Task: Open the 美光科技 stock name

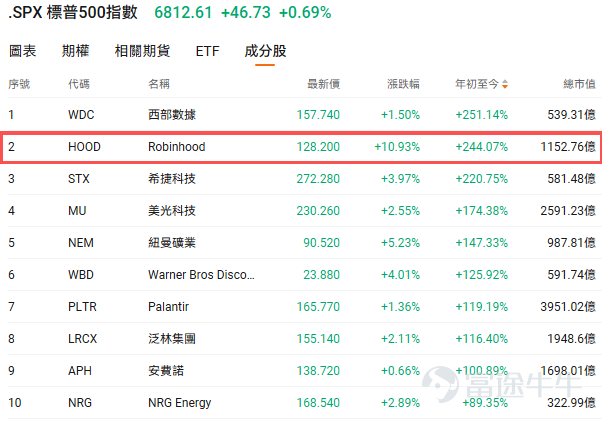Action: click(172, 211)
